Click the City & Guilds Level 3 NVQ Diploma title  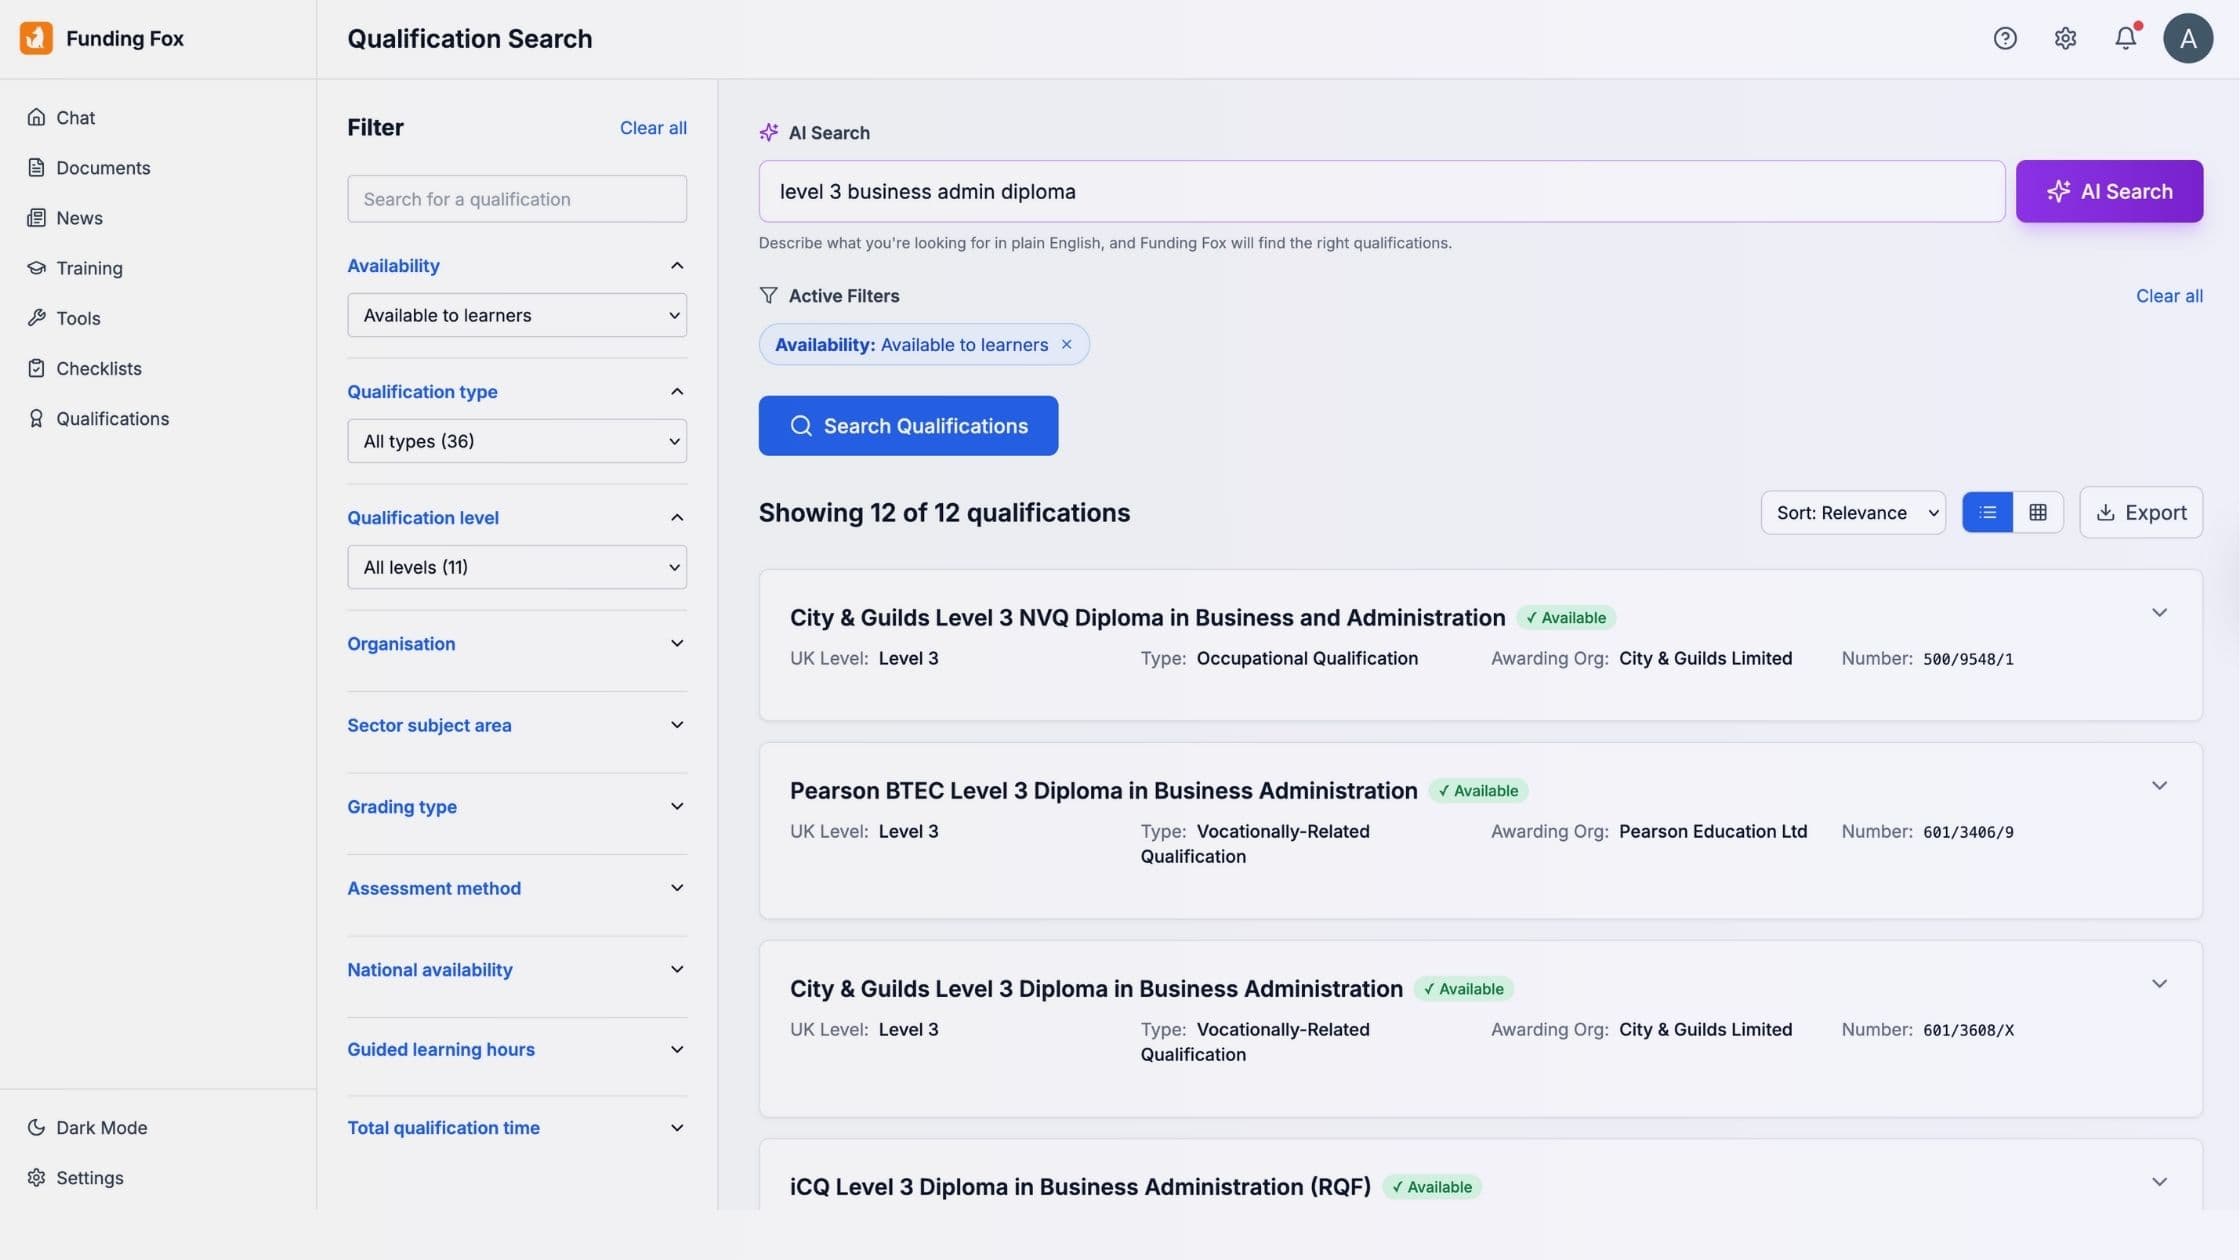(1147, 617)
